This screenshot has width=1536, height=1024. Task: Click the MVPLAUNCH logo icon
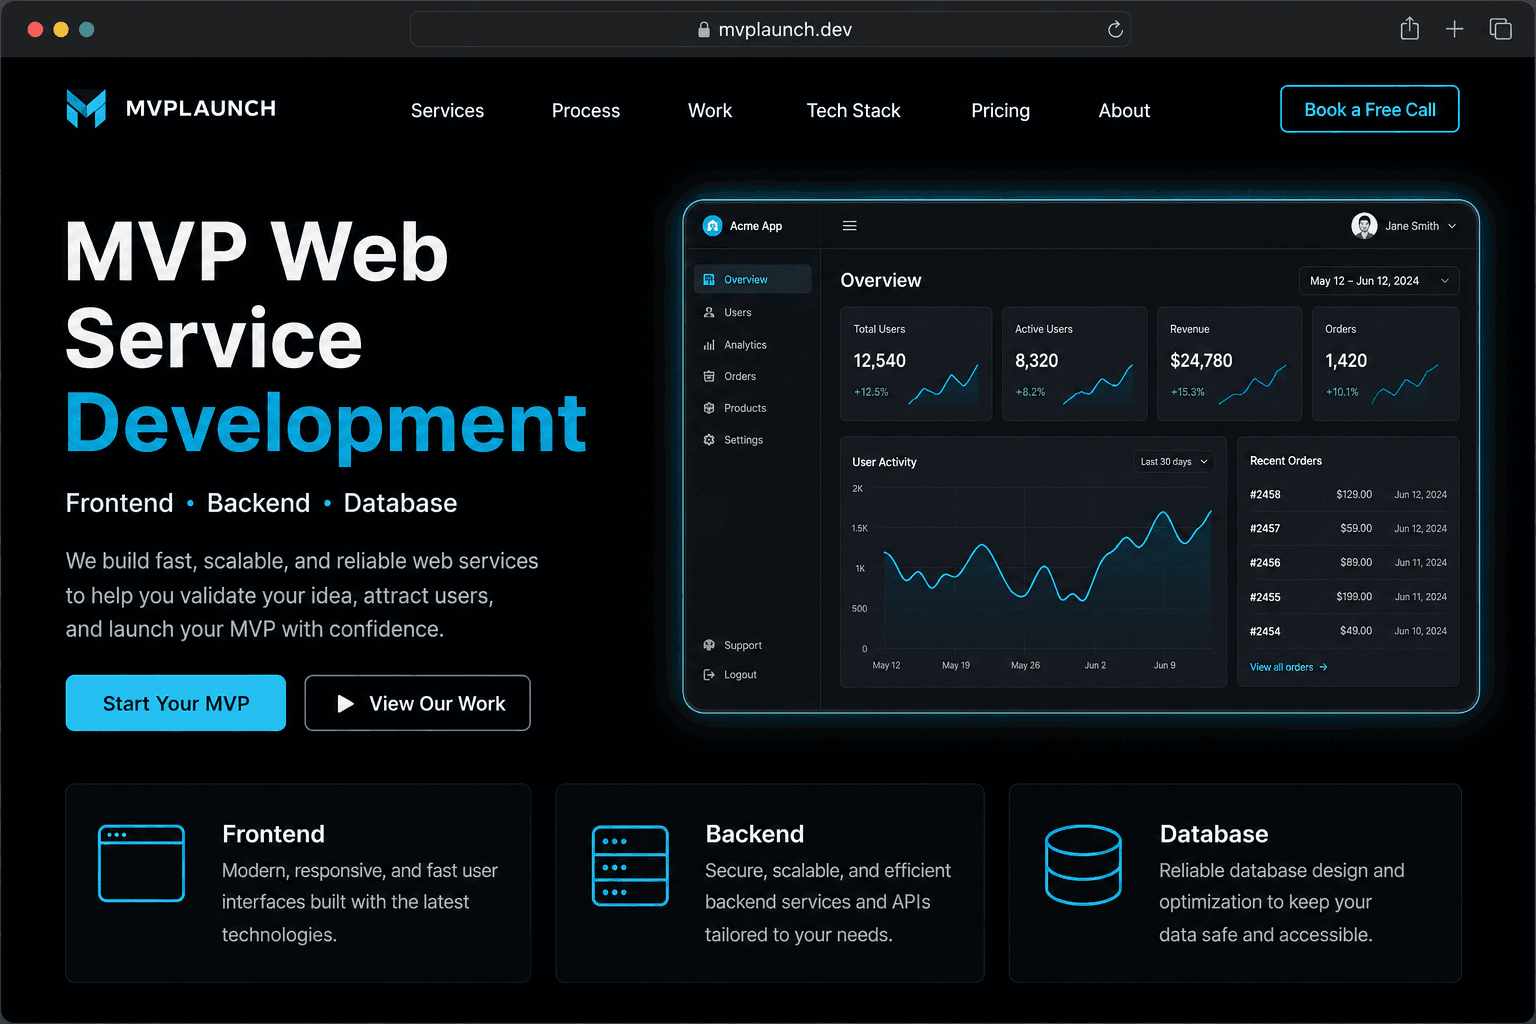tap(86, 108)
